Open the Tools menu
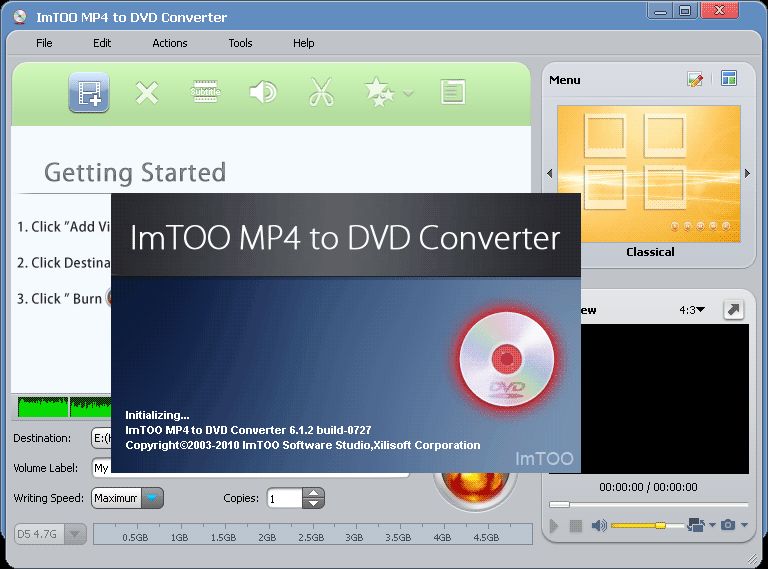This screenshot has width=768, height=569. [240, 43]
